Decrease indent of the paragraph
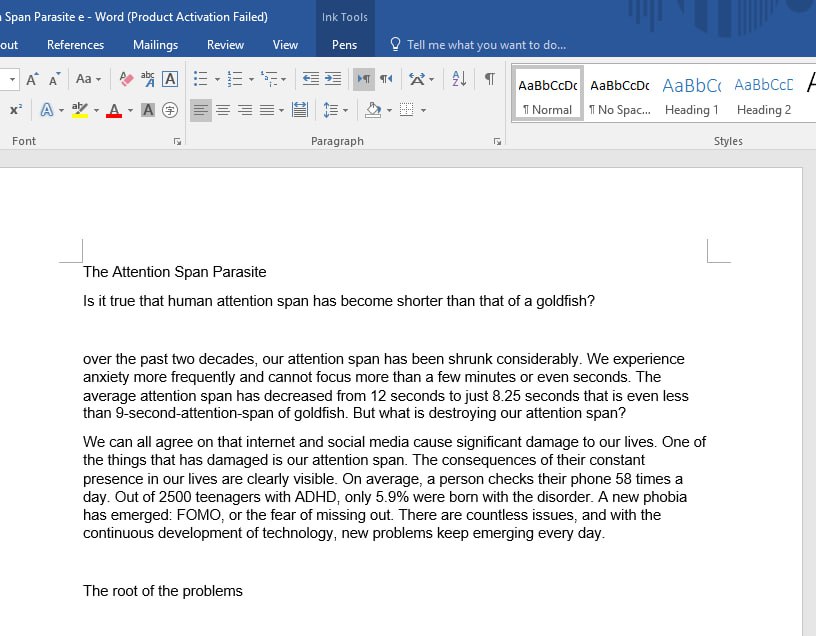 pyautogui.click(x=311, y=78)
